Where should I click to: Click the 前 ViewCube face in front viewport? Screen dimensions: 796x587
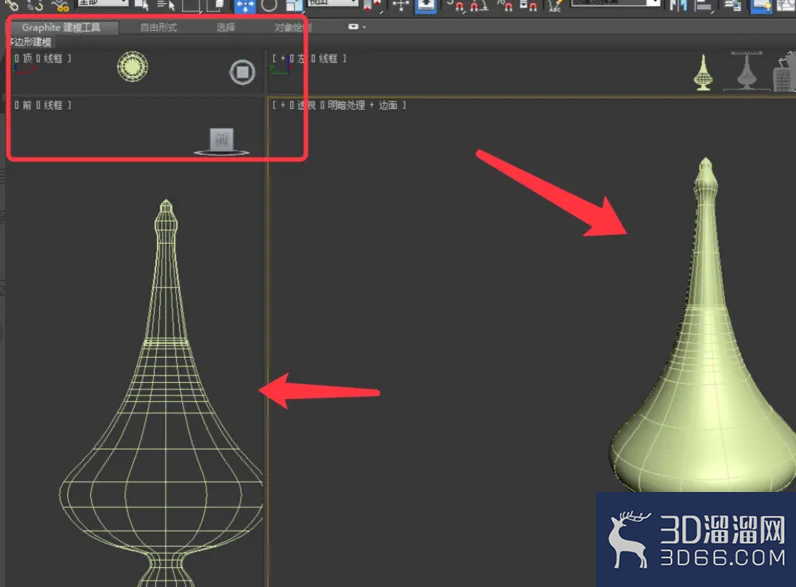click(x=222, y=139)
